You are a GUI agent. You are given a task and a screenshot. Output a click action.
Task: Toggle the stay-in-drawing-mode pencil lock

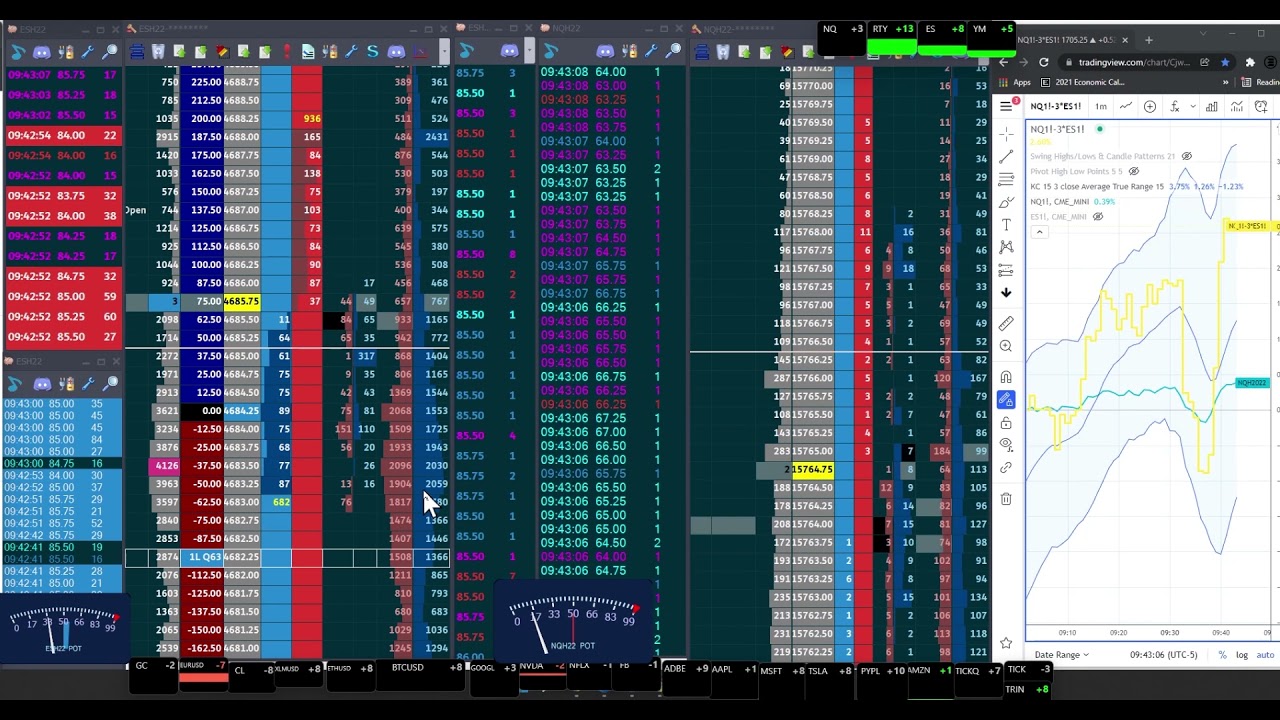[x=1006, y=400]
